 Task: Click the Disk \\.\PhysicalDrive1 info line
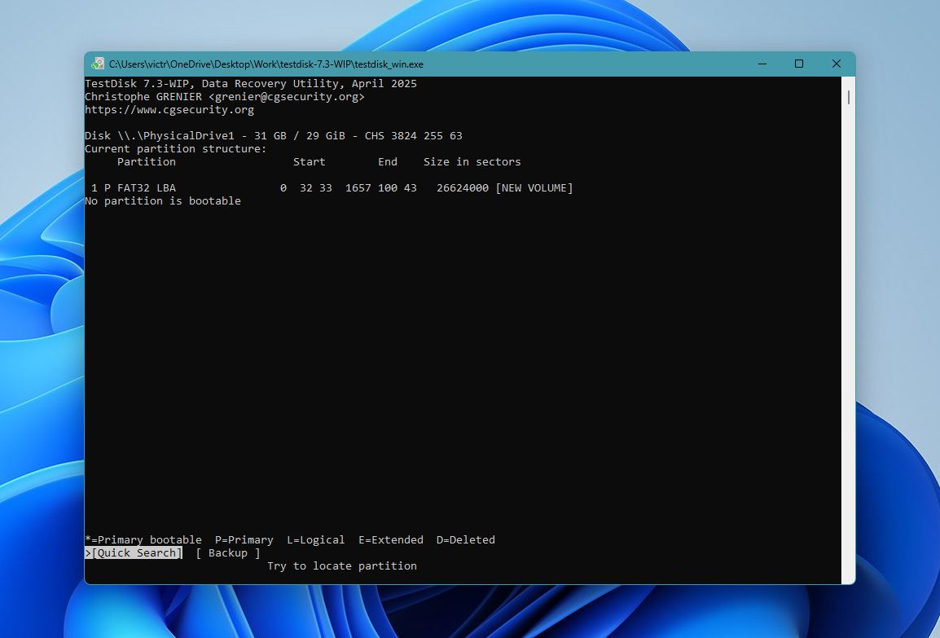[273, 136]
